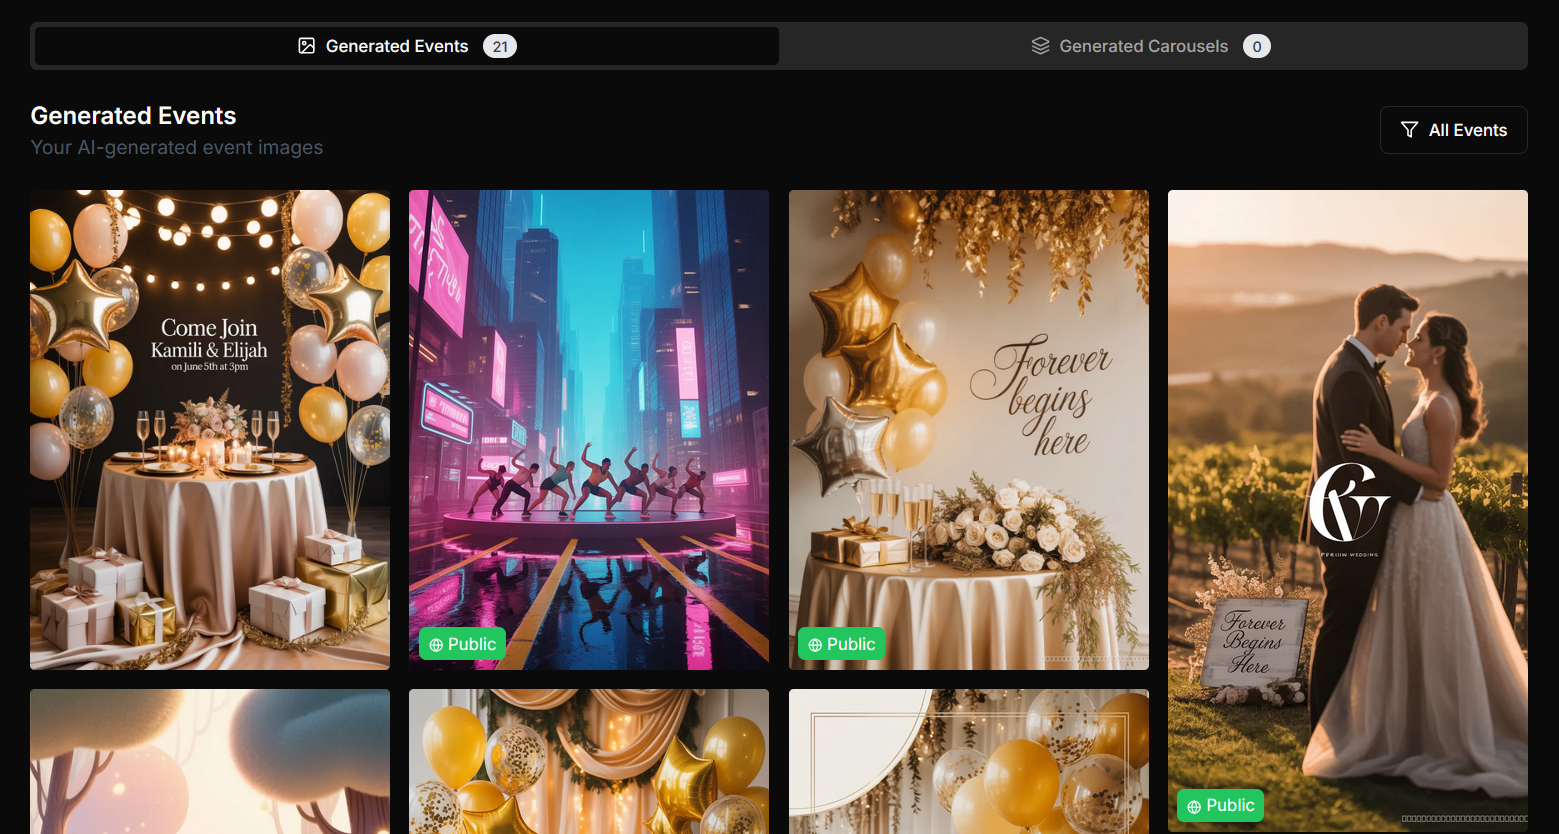
Task: Click the Generated Events section heading
Action: coord(133,116)
